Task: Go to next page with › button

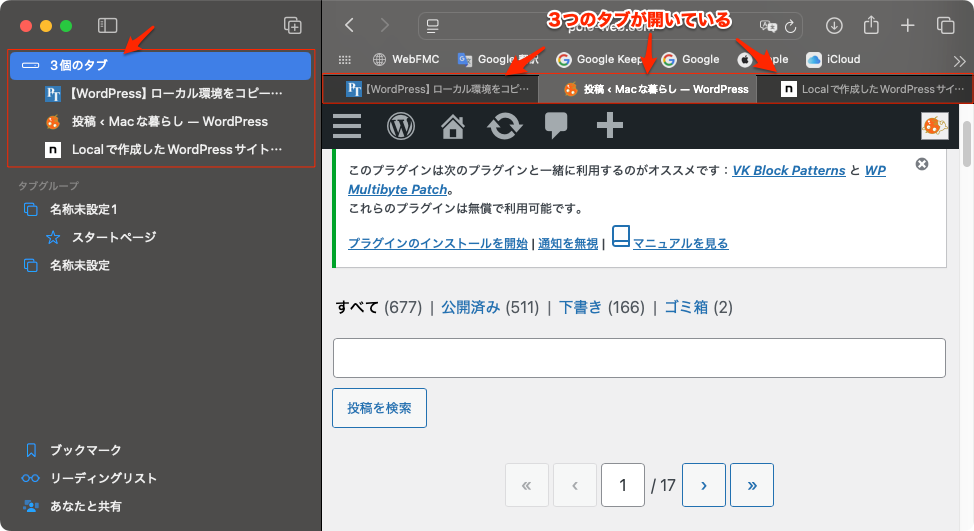Action: (x=704, y=485)
